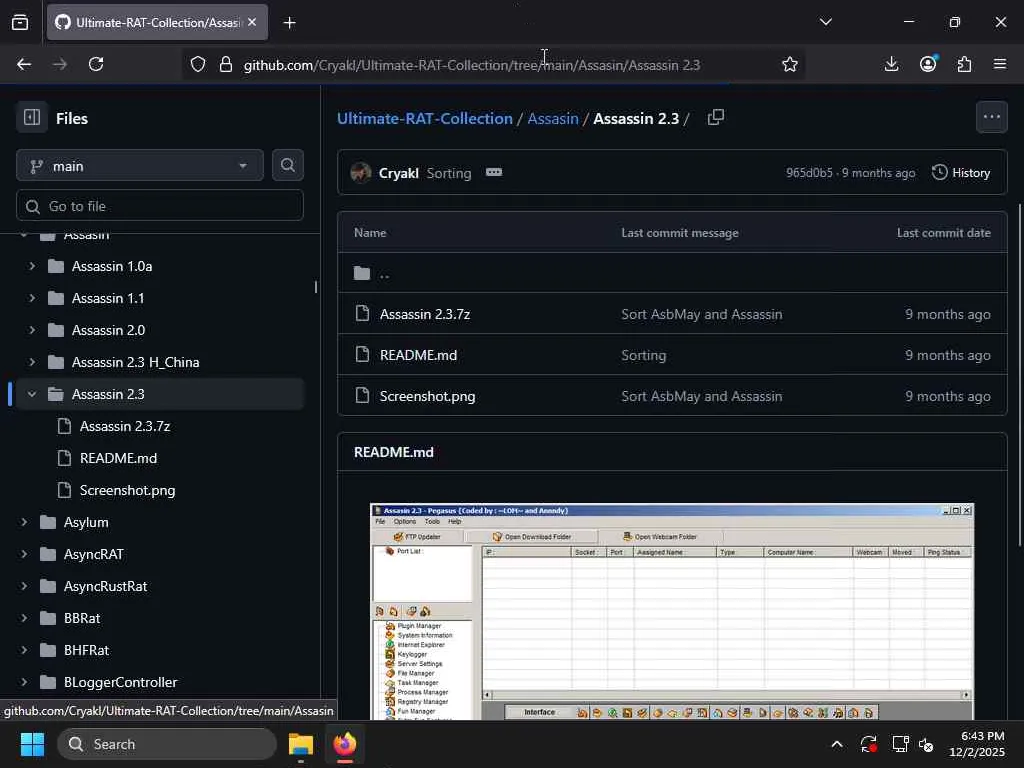Open the Windows Start menu
The width and height of the screenshot is (1024, 768).
[32, 744]
